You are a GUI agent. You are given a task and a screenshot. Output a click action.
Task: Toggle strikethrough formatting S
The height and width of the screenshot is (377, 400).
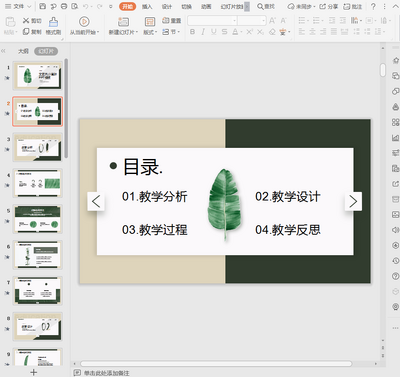tap(224, 32)
